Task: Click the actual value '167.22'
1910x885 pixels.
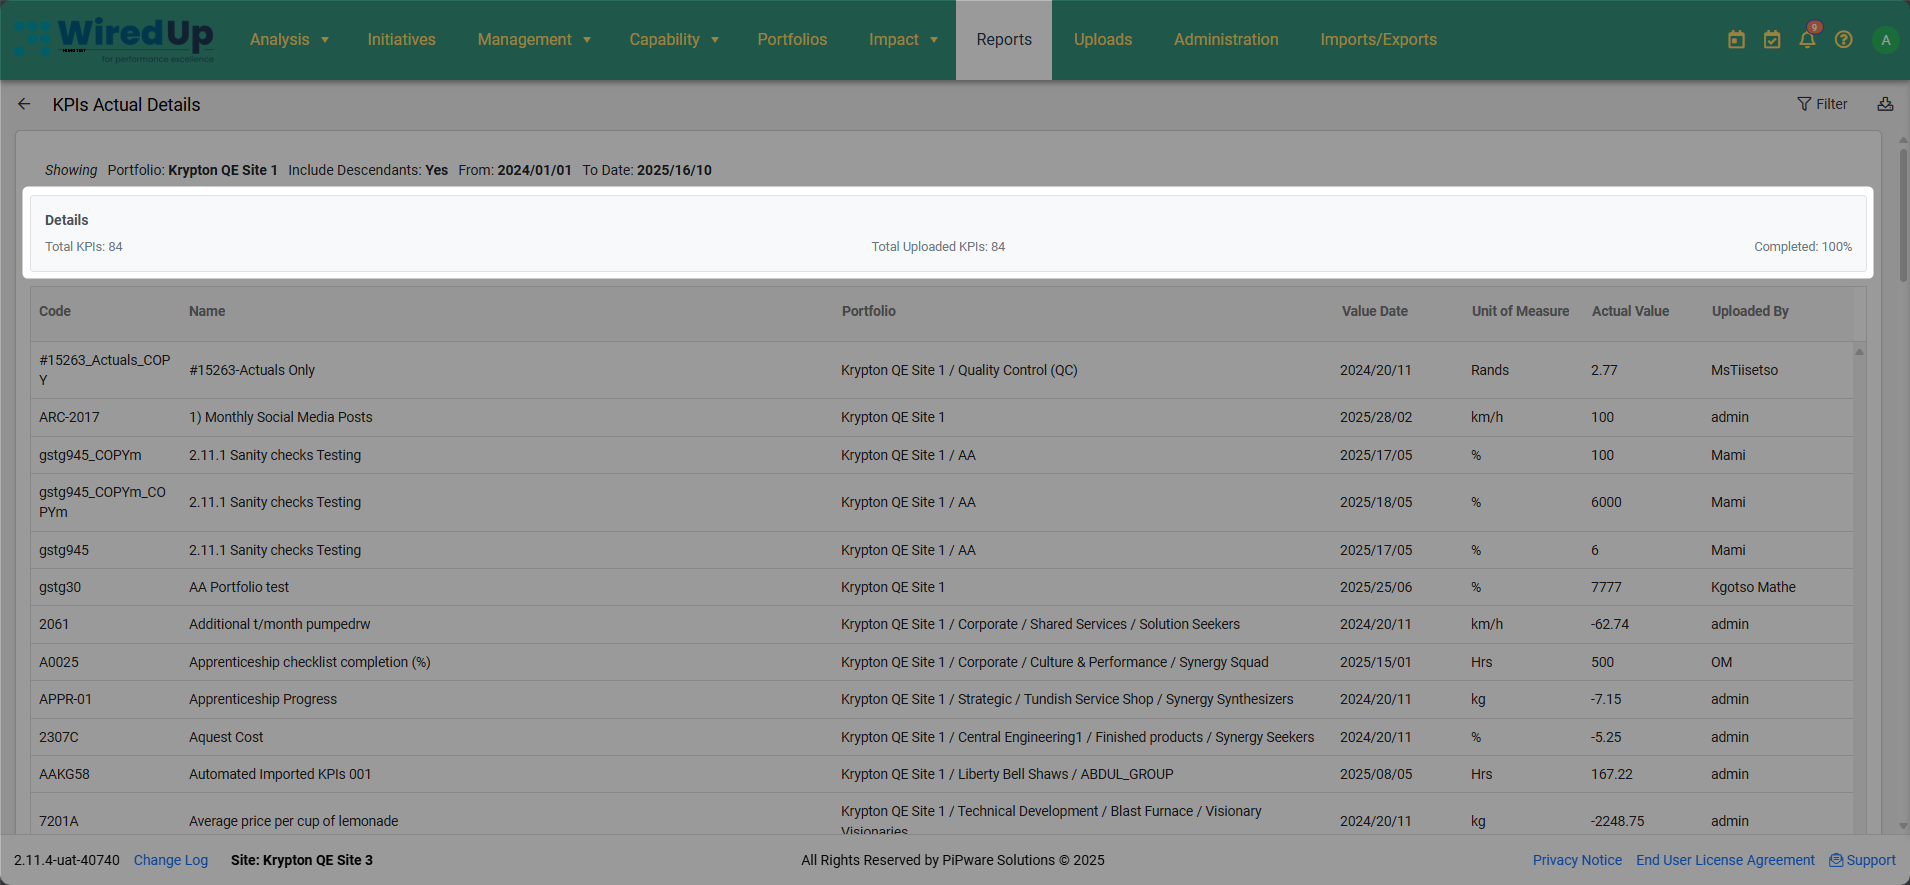Action: (1611, 774)
